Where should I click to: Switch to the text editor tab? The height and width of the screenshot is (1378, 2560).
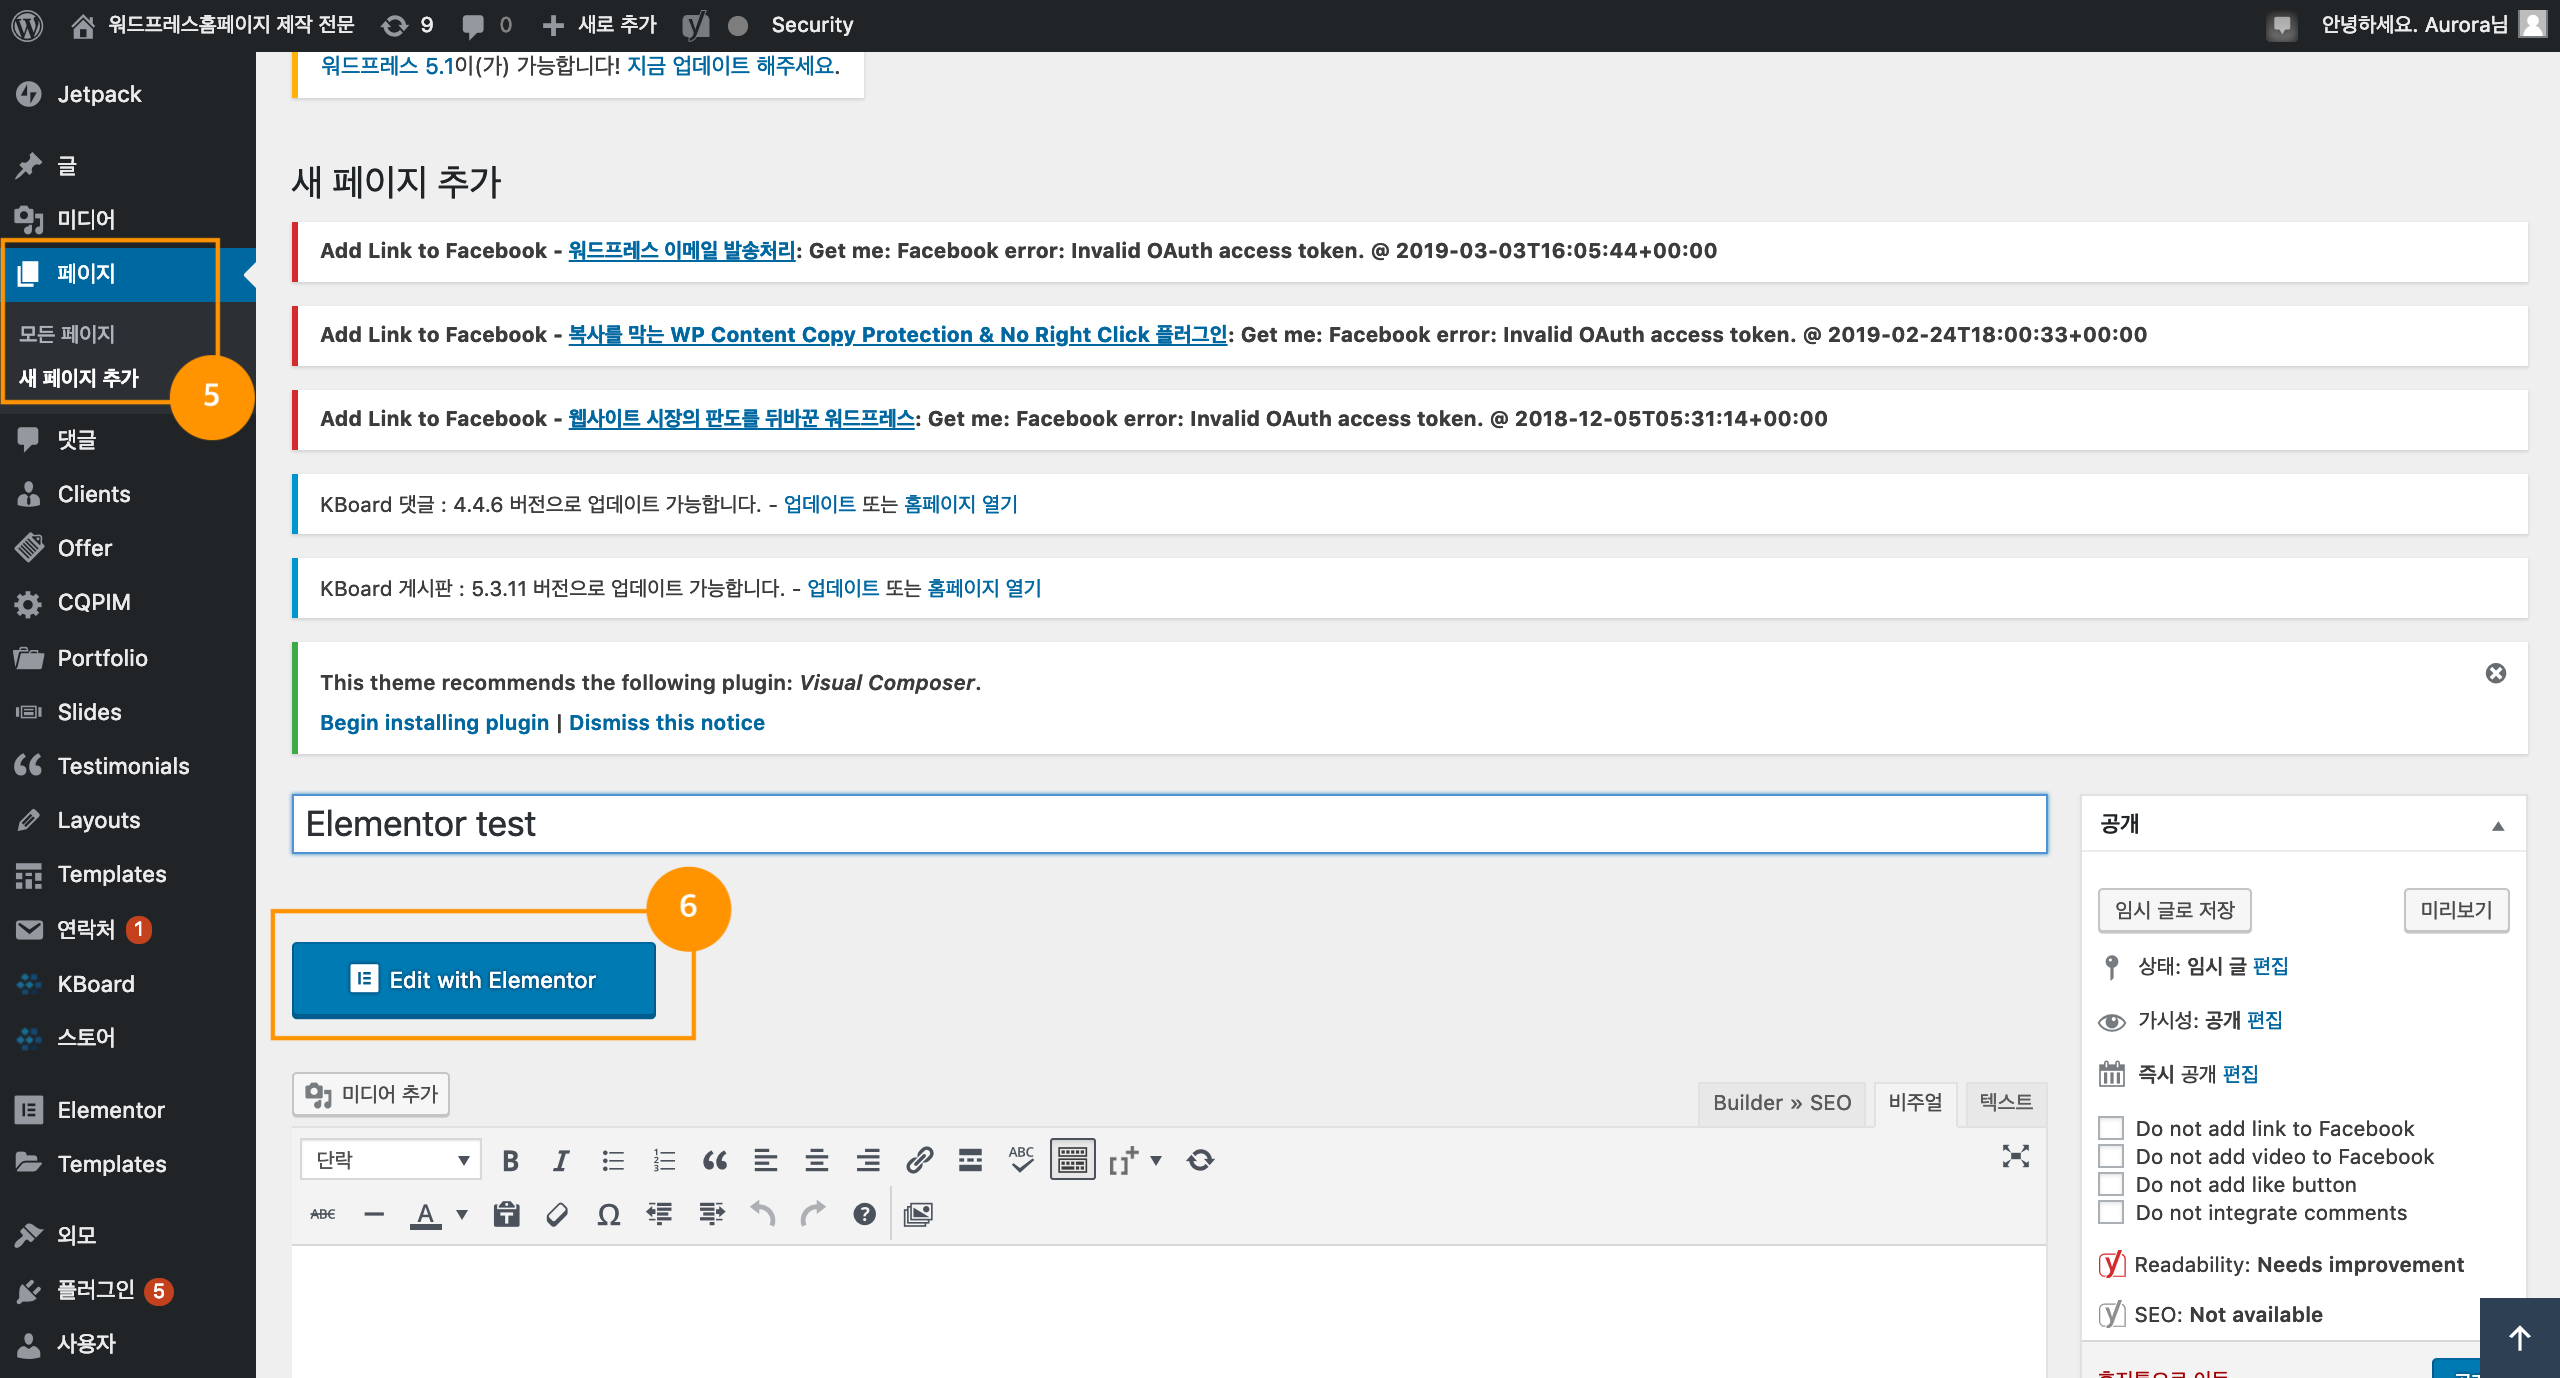(x=2005, y=1102)
